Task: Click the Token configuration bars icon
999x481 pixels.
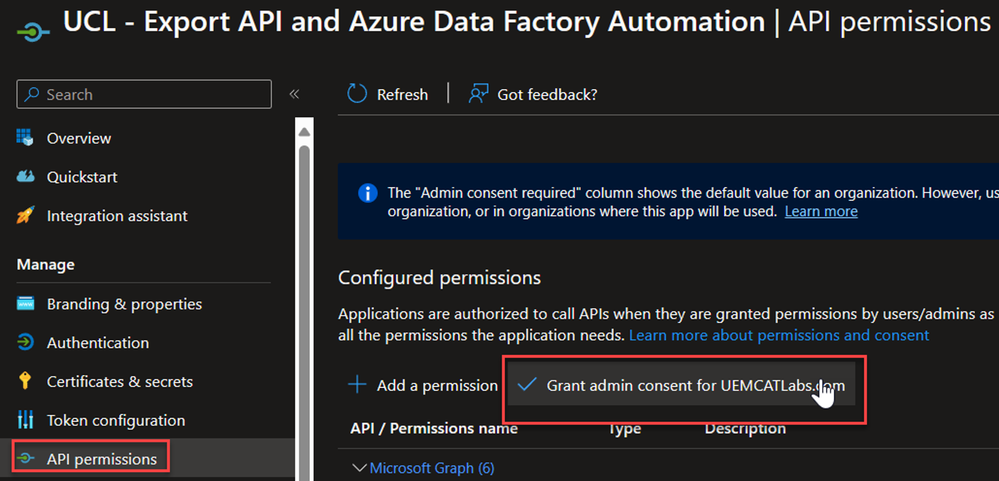Action: click(x=26, y=421)
